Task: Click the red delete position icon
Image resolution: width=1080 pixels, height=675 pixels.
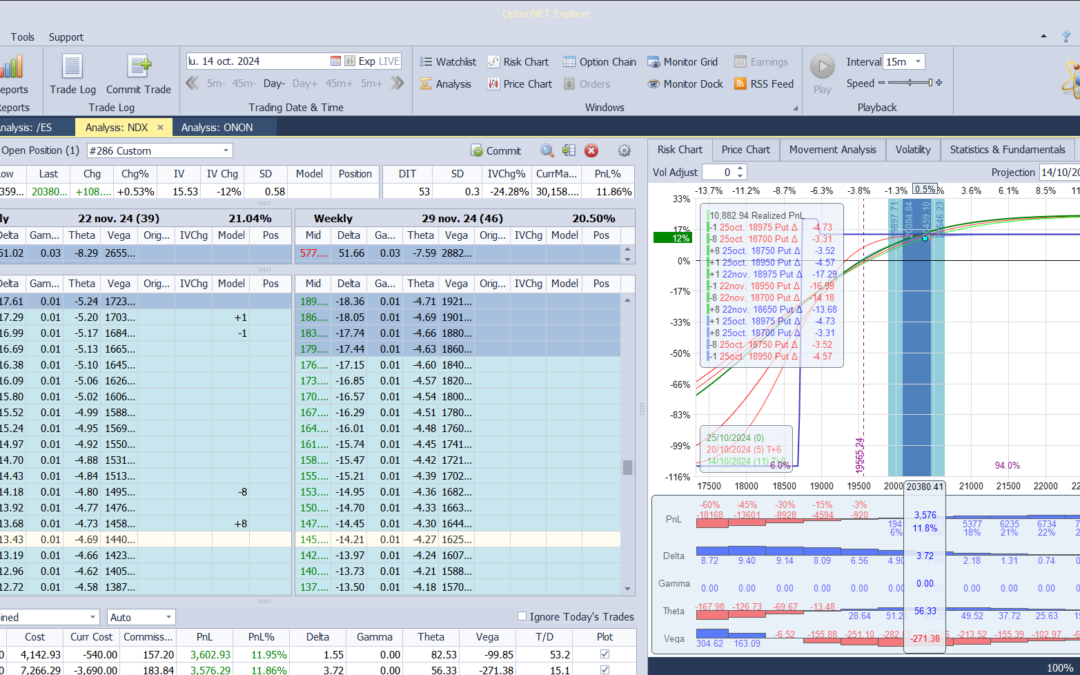Action: (591, 151)
